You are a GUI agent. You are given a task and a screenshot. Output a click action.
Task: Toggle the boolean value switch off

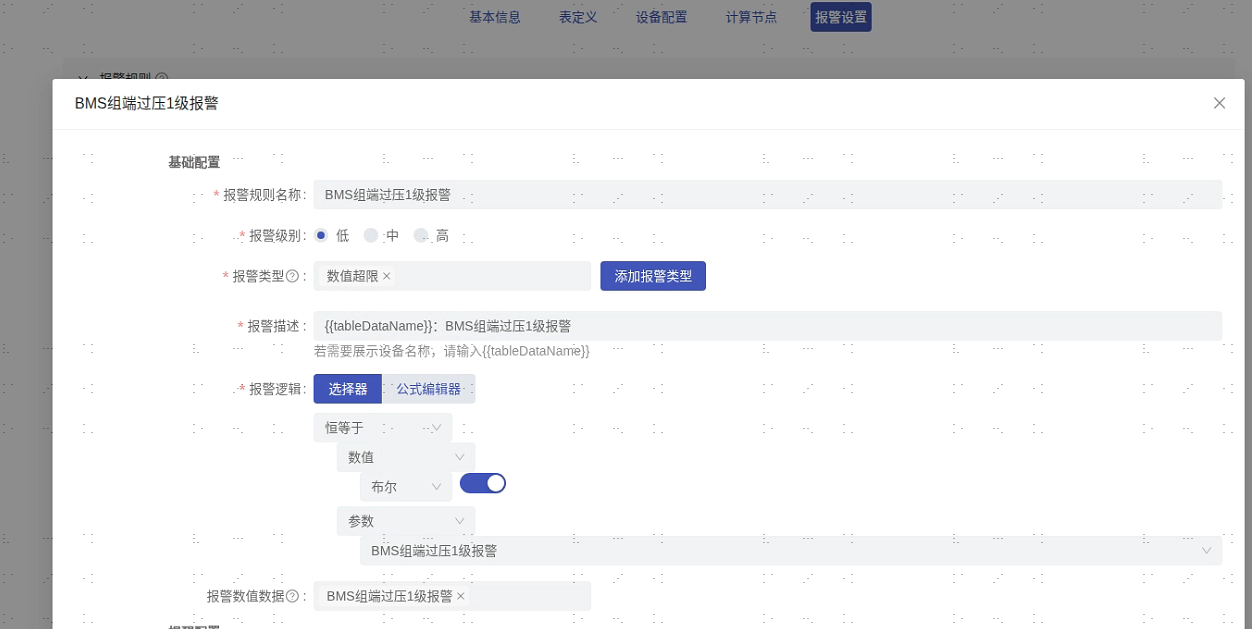click(482, 484)
